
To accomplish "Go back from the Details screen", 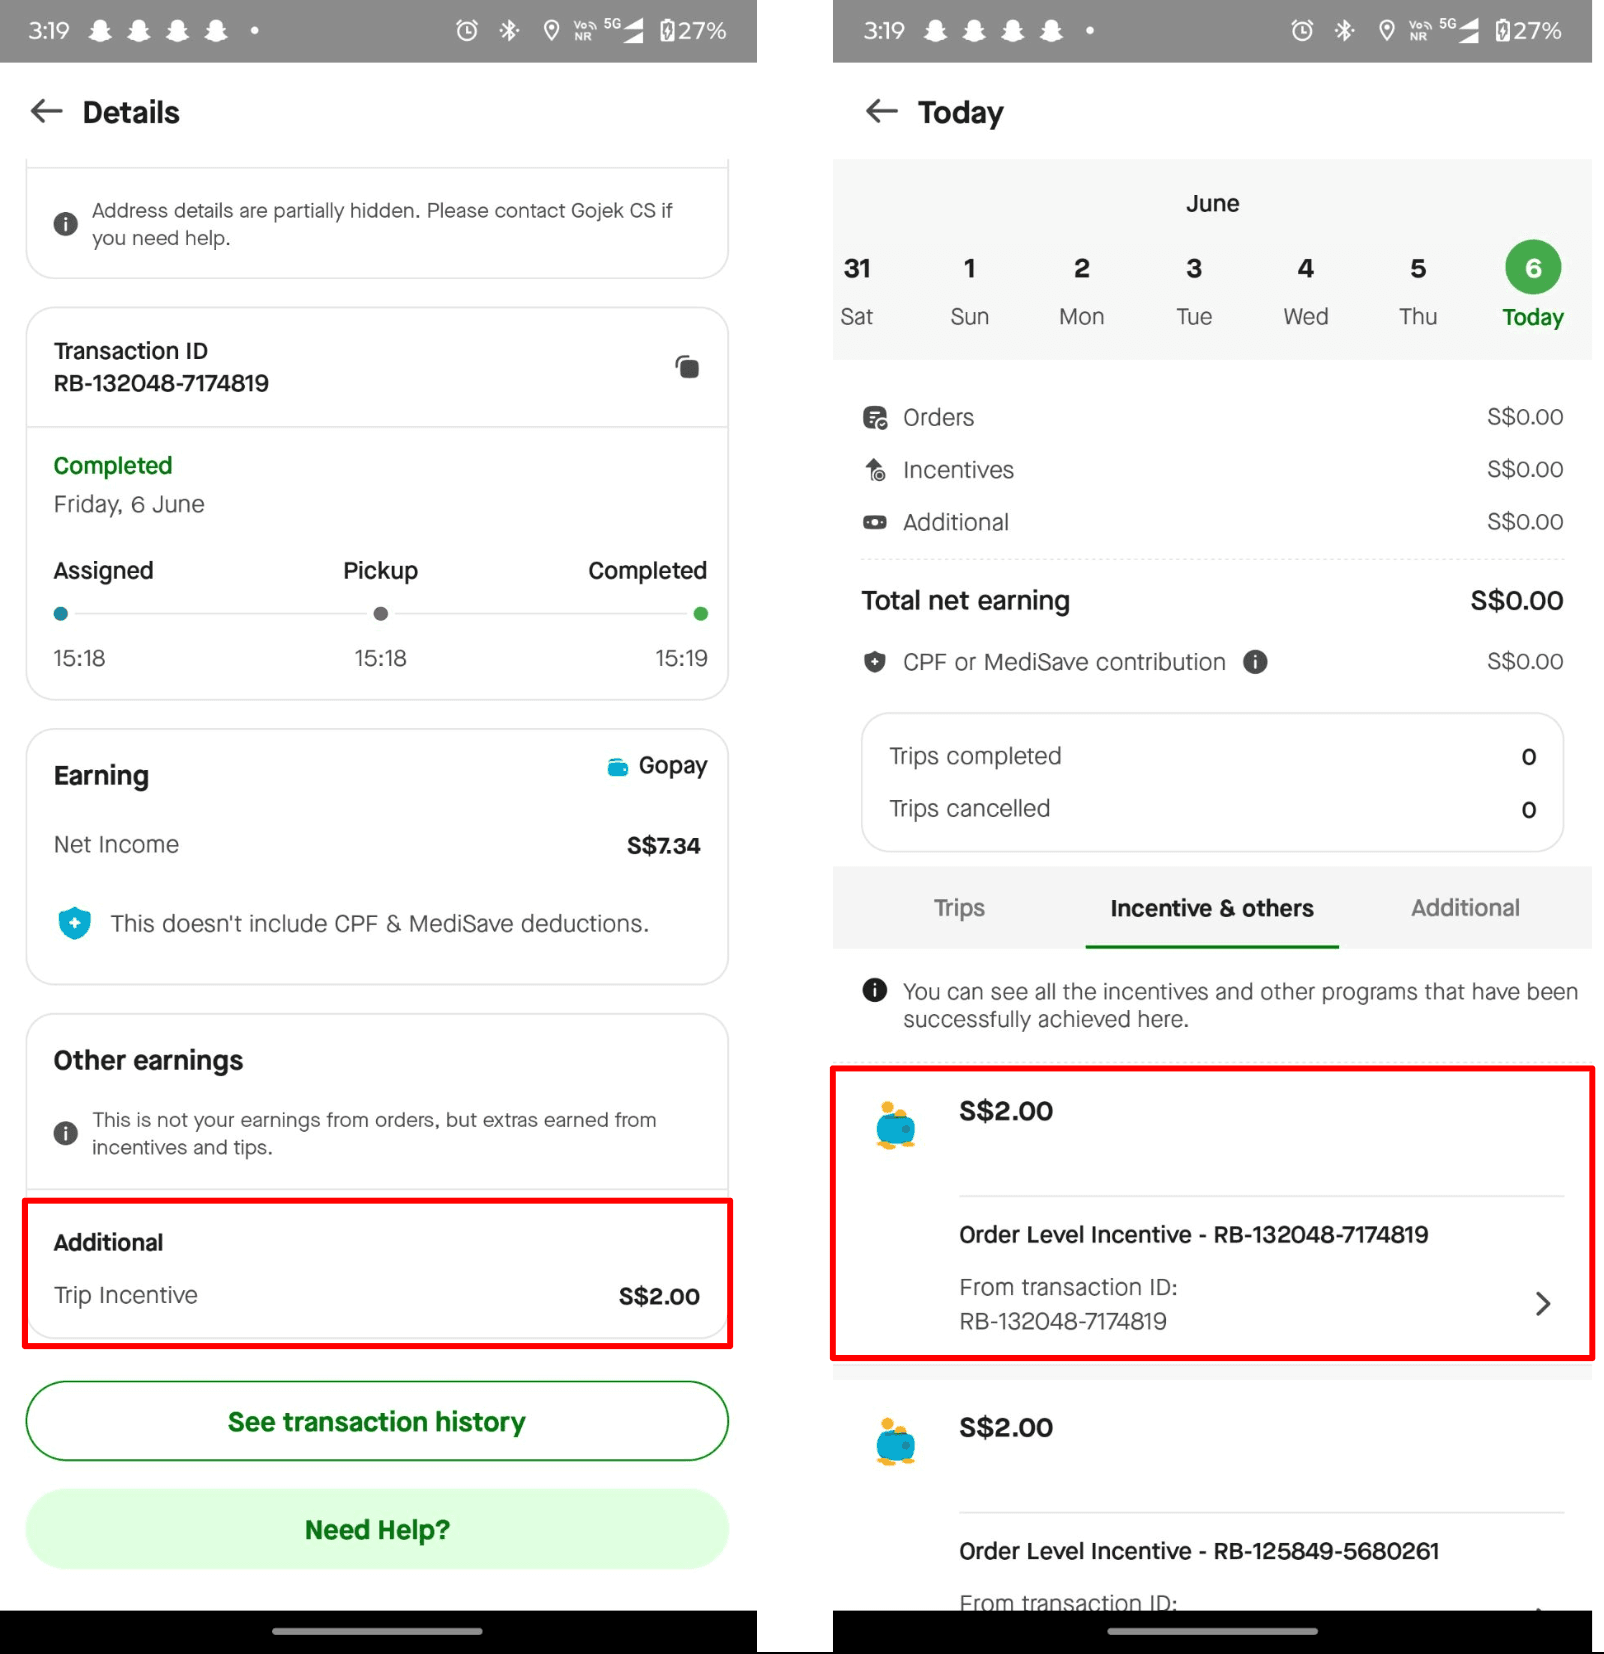I will (46, 111).
